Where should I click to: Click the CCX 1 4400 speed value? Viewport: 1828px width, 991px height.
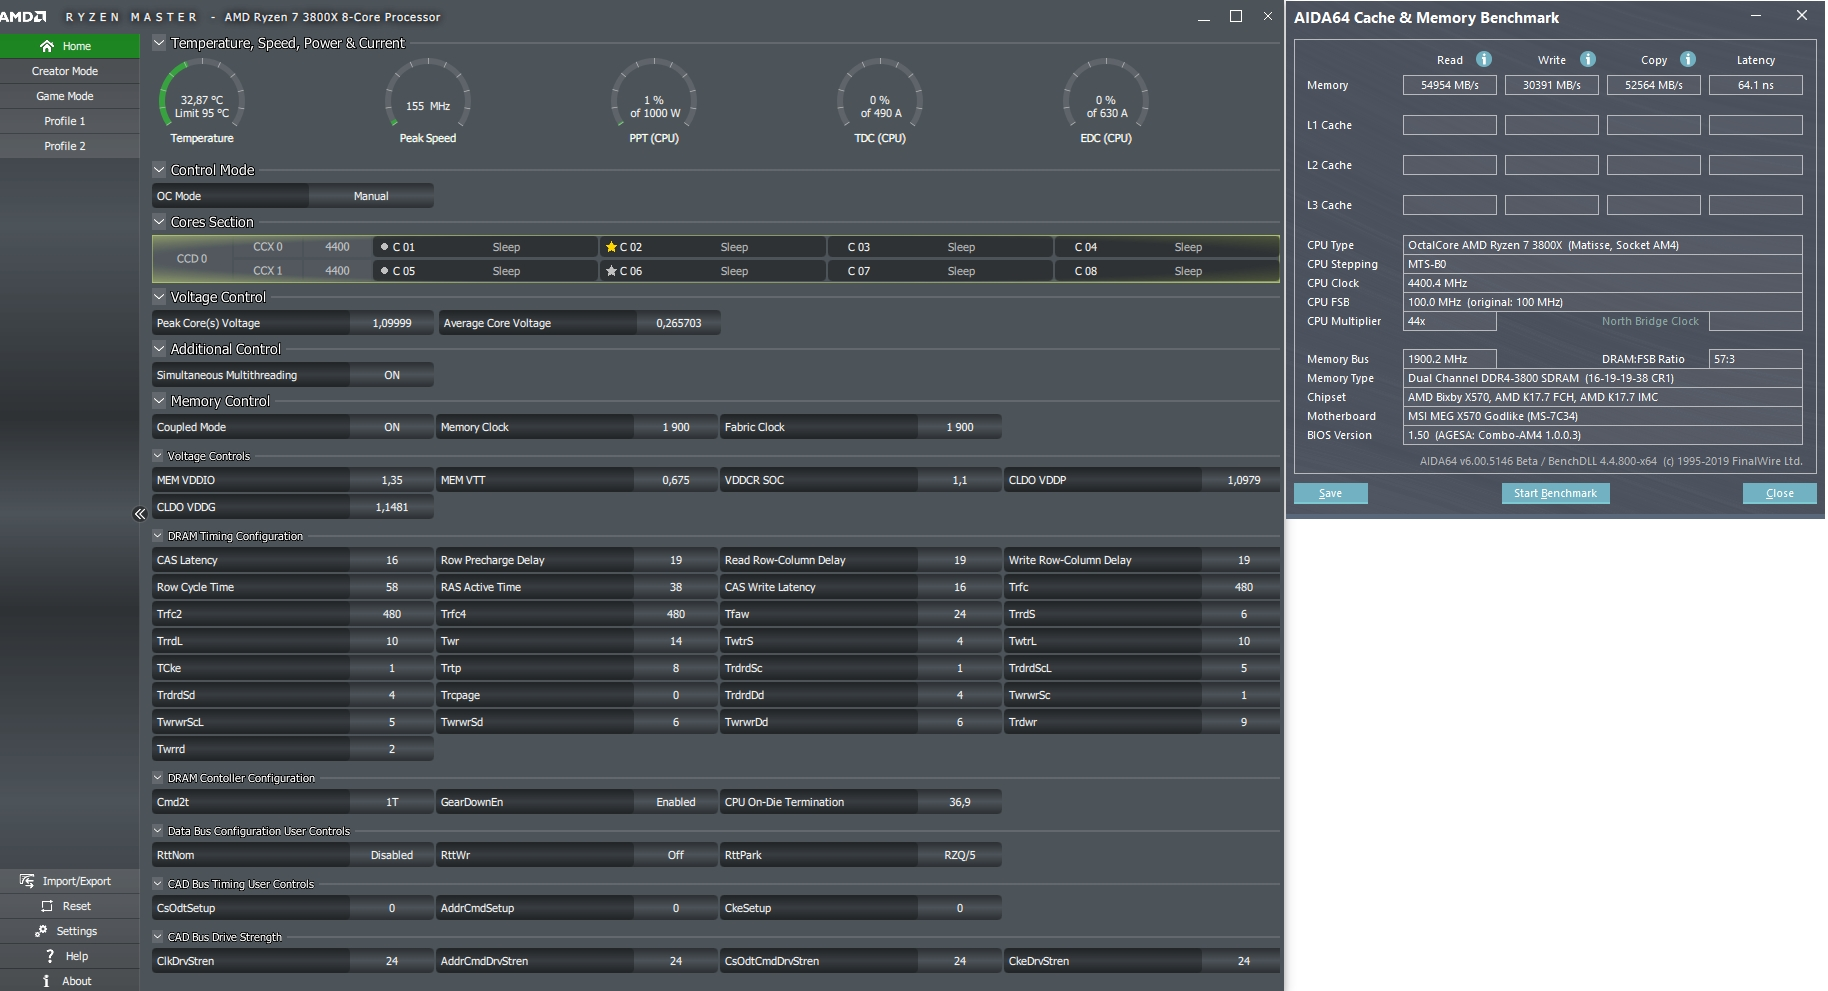click(x=337, y=271)
